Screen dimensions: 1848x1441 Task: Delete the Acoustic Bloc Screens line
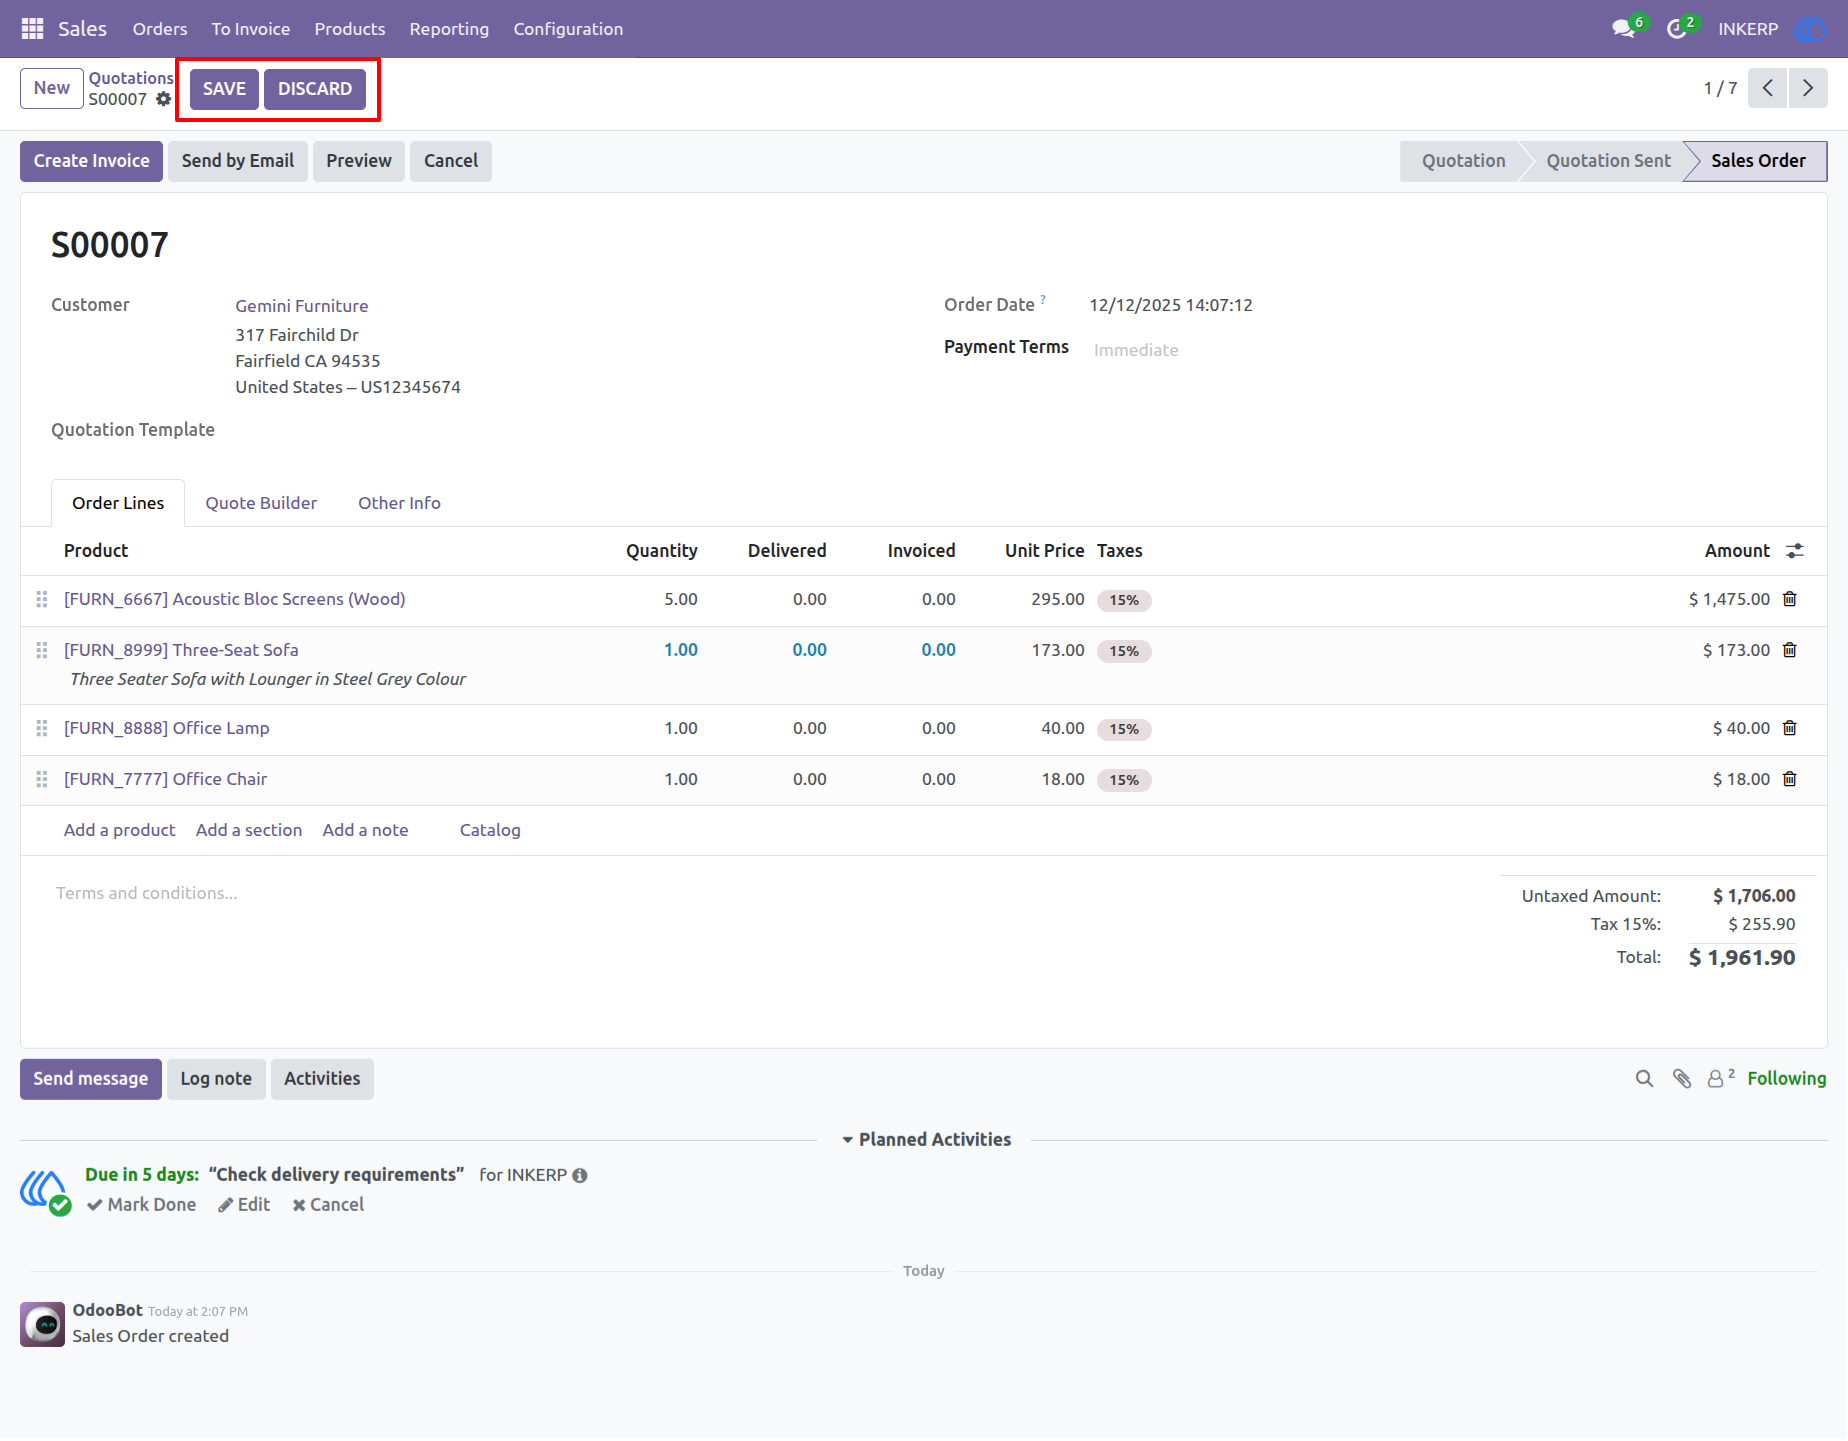(1790, 599)
